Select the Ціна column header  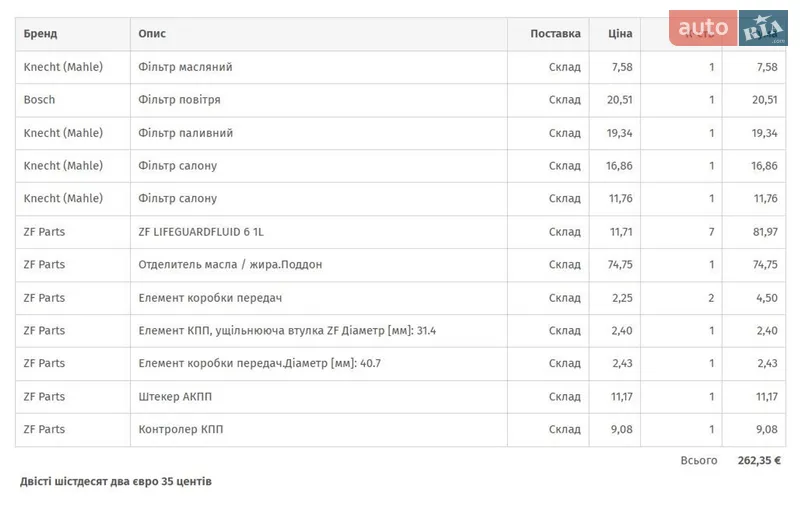(x=620, y=34)
